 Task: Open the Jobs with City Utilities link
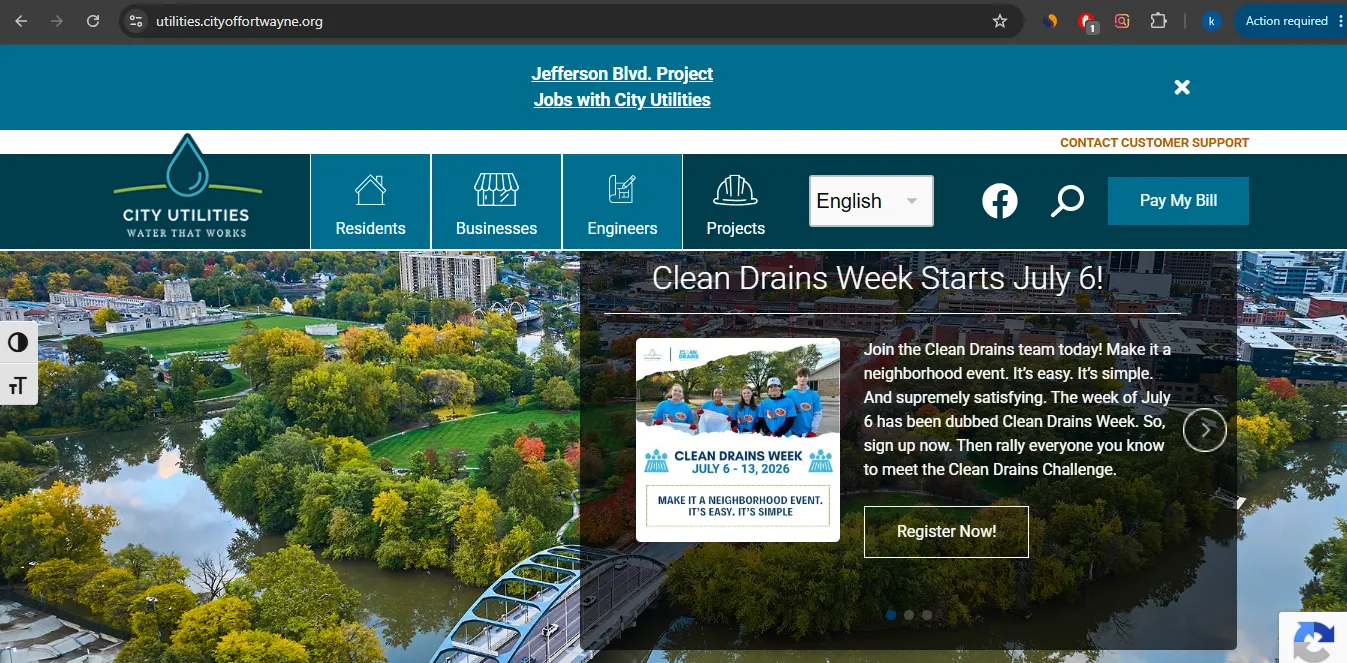tap(622, 100)
